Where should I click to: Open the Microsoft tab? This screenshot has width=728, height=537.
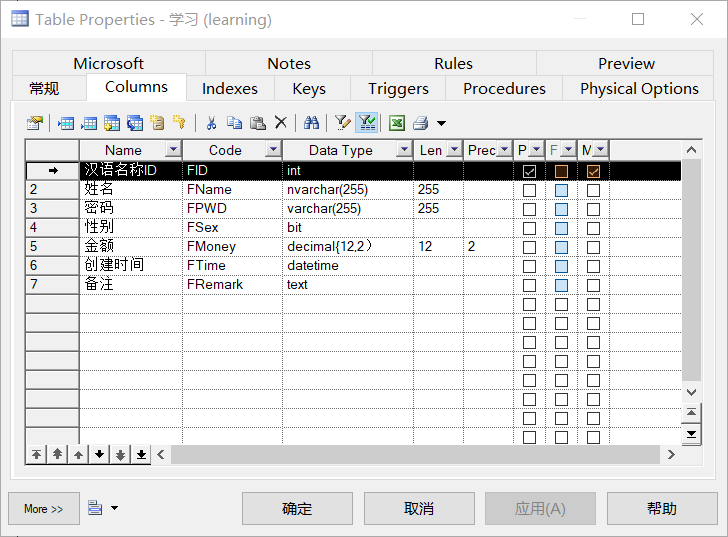click(109, 63)
